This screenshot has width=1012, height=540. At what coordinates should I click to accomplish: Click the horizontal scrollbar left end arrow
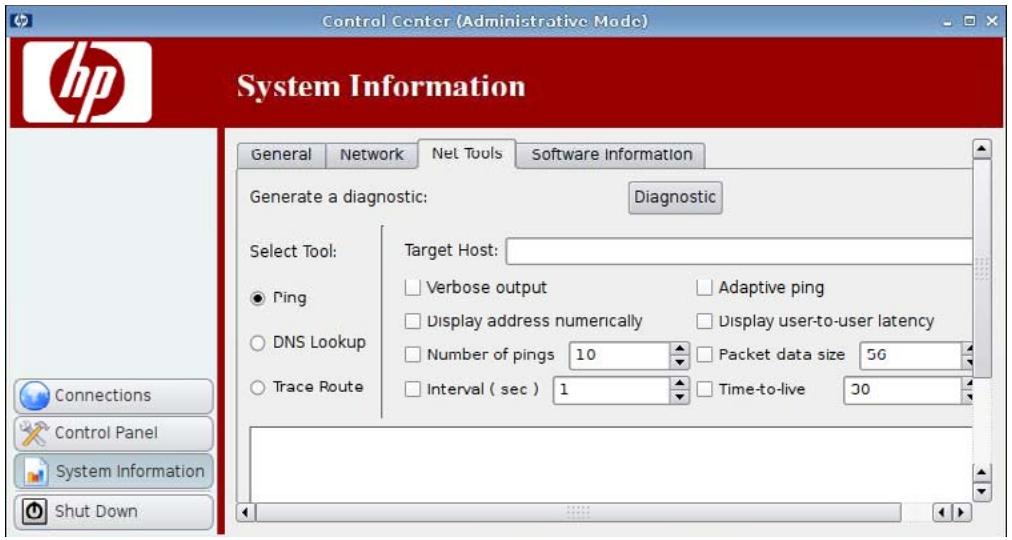pos(245,513)
